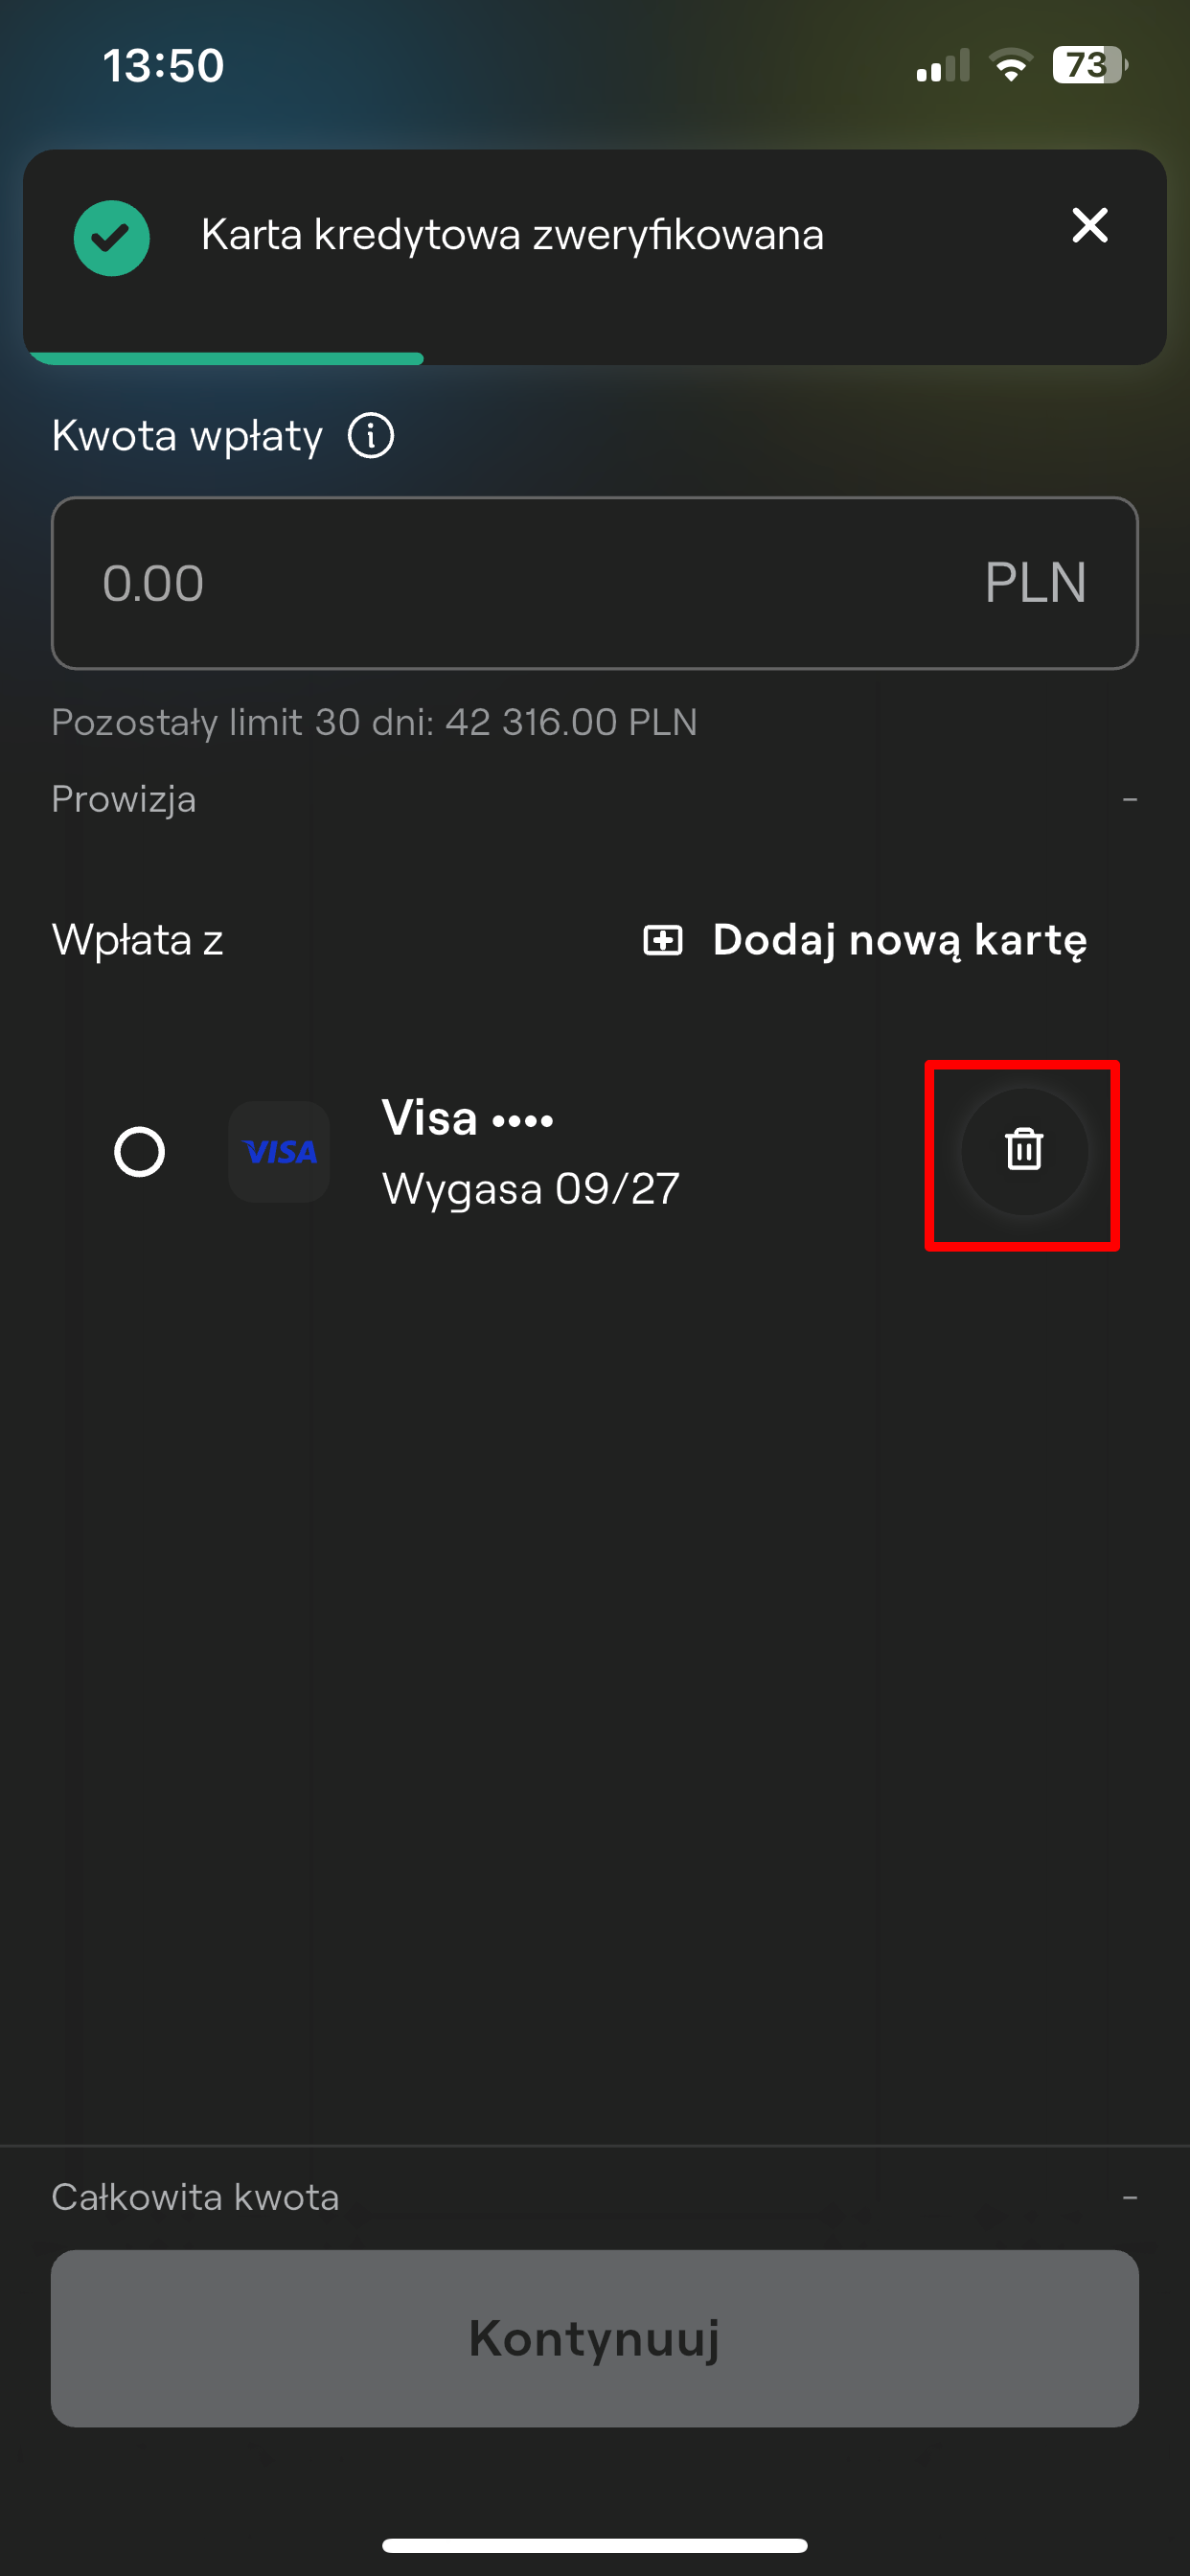Click the PLN currency label
This screenshot has height=2576, width=1190.
1035,582
